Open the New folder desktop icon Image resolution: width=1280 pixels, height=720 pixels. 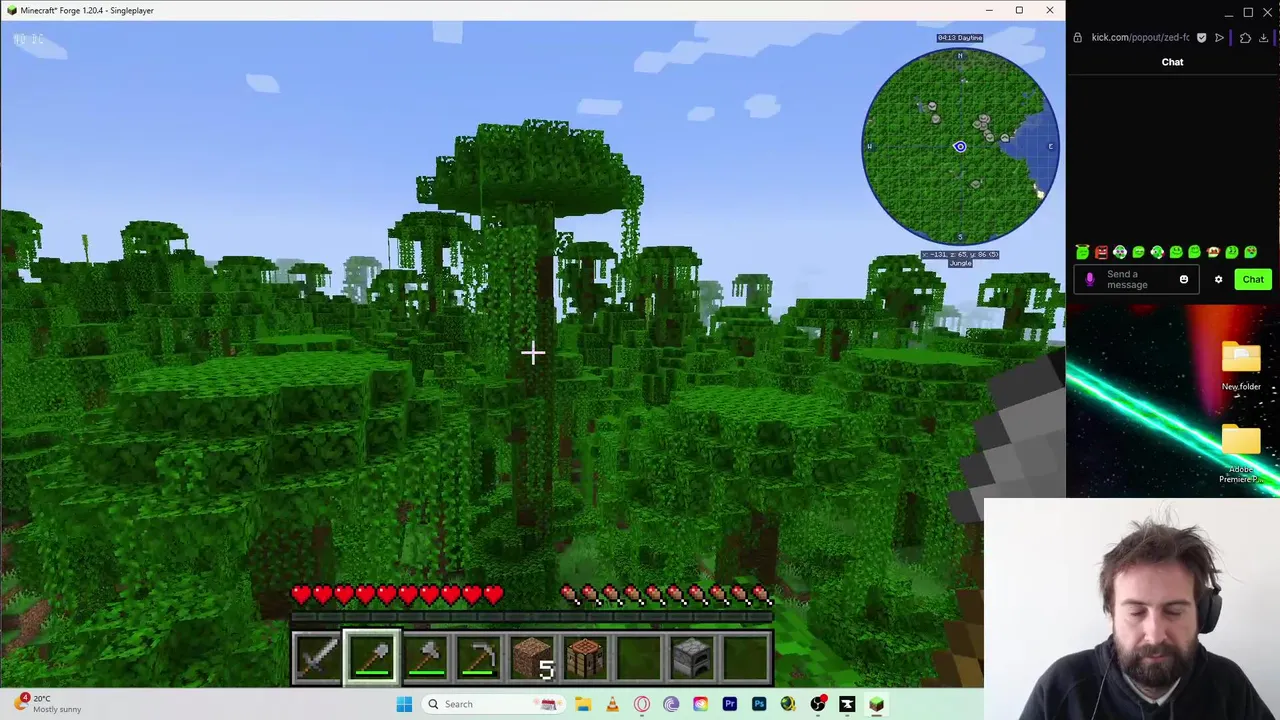(x=1241, y=366)
